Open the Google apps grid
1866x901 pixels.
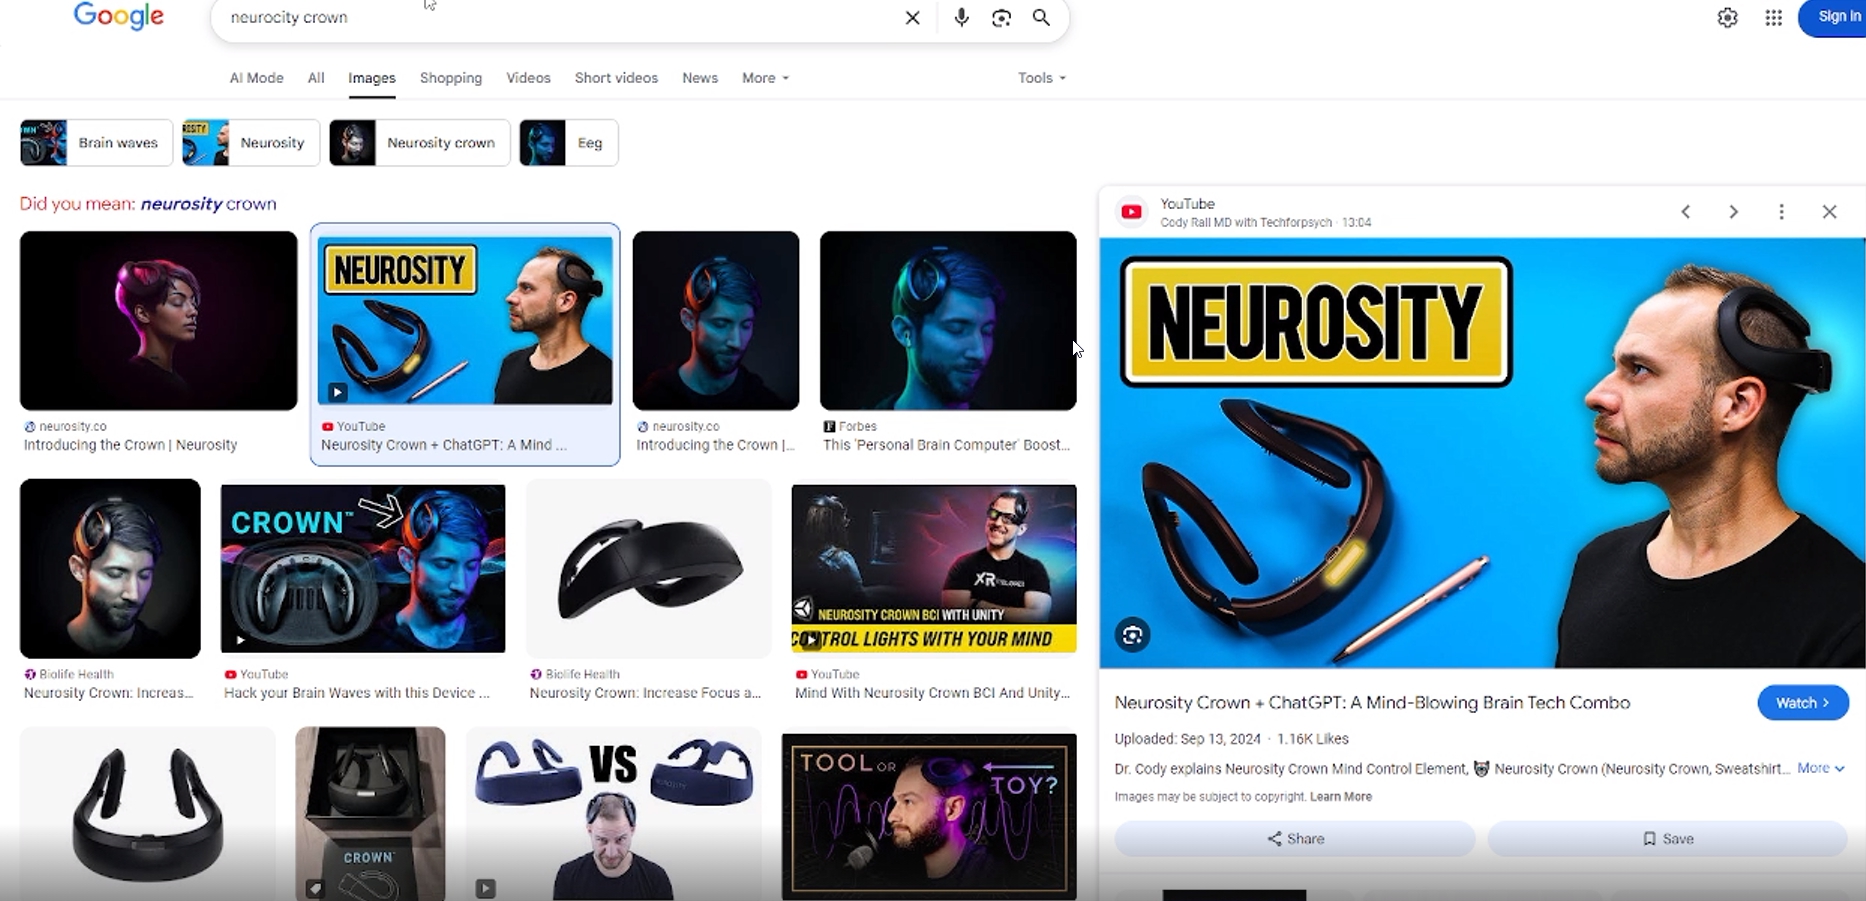point(1773,18)
